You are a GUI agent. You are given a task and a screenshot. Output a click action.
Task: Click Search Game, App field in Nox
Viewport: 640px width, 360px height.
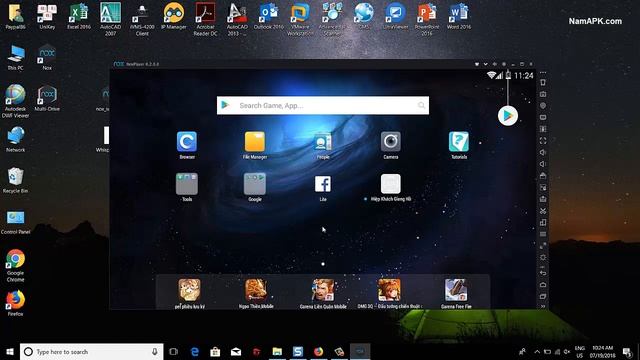pyautogui.click(x=323, y=105)
